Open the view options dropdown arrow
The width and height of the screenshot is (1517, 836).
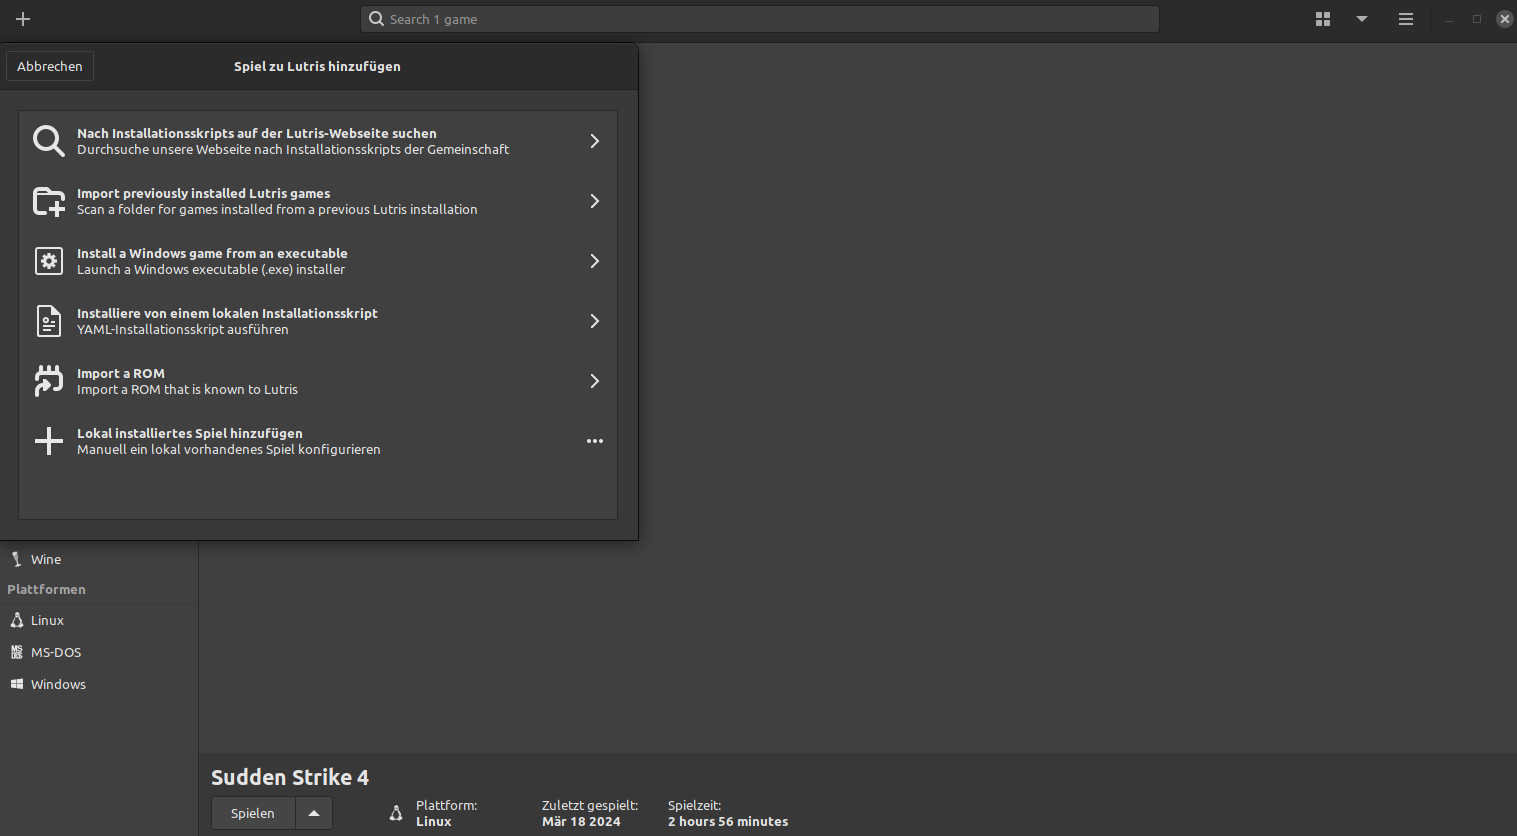pos(1362,19)
